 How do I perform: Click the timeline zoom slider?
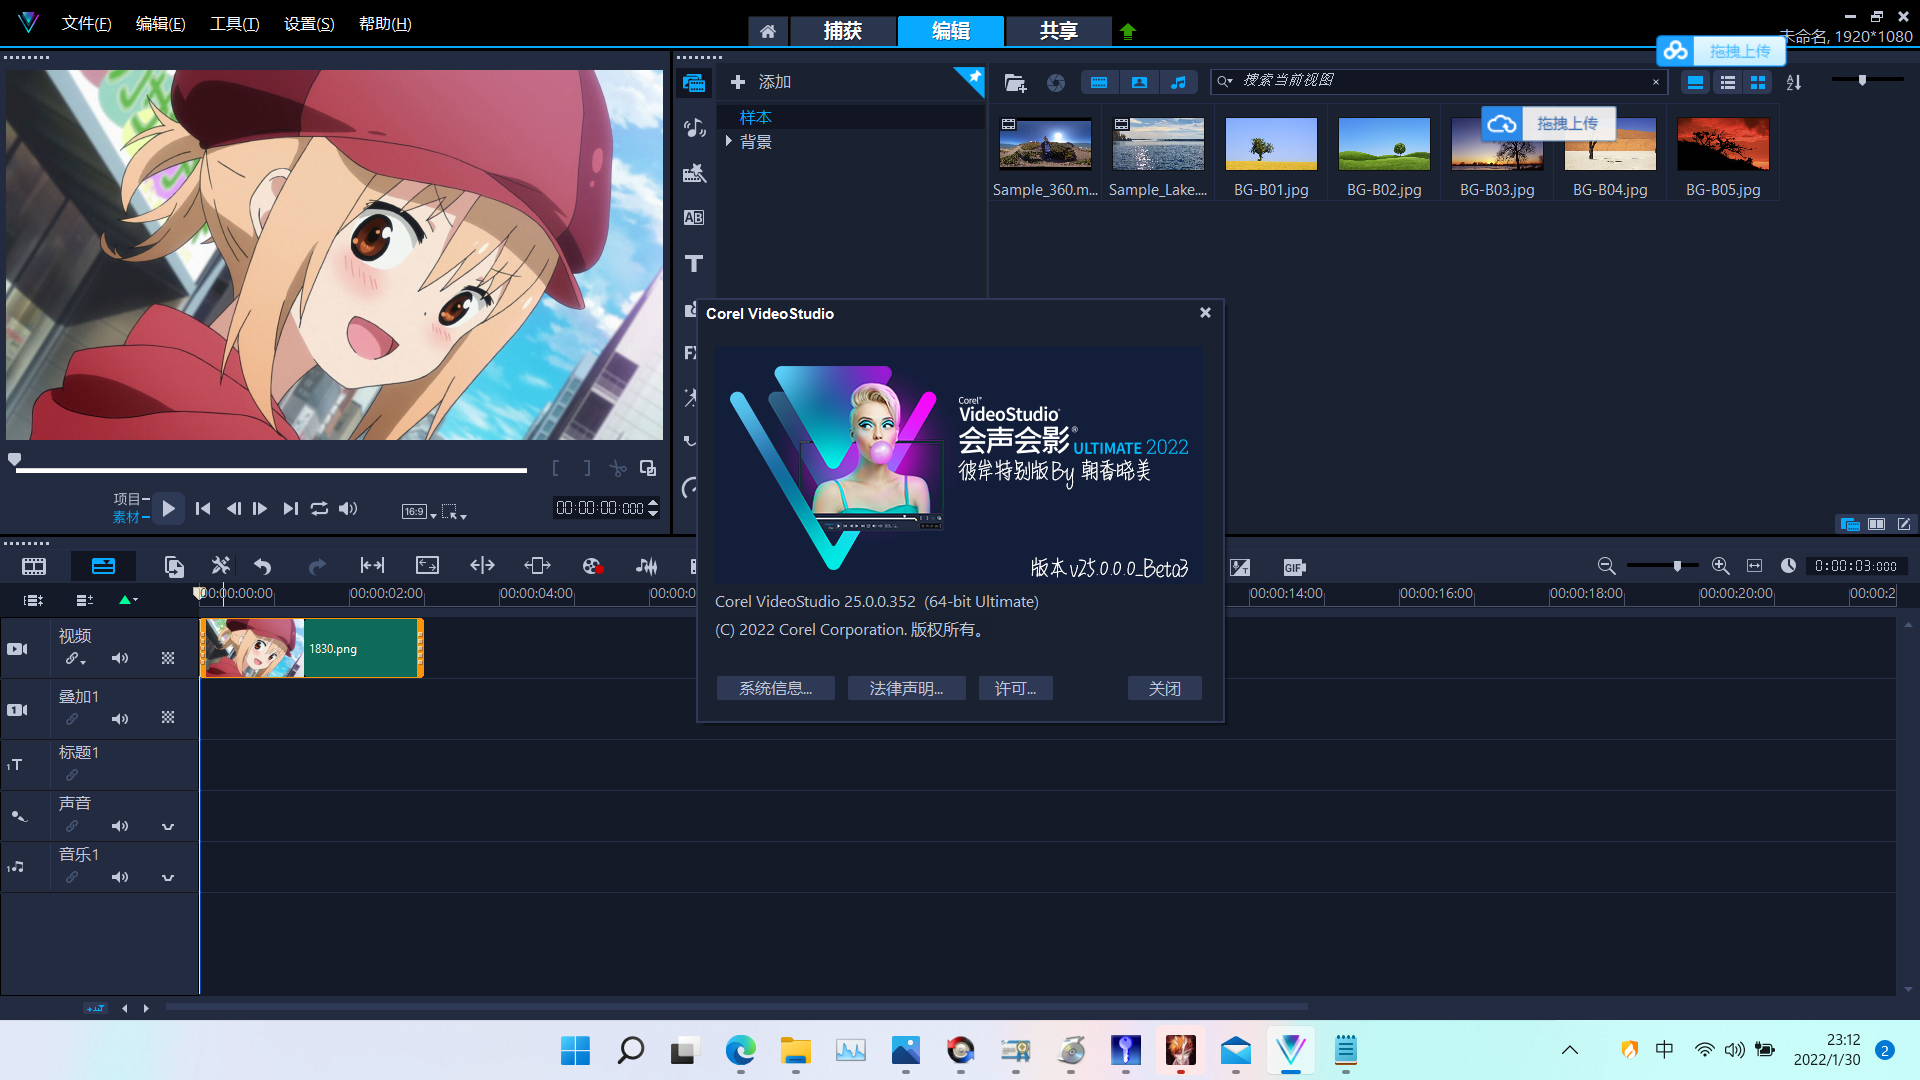click(1677, 566)
